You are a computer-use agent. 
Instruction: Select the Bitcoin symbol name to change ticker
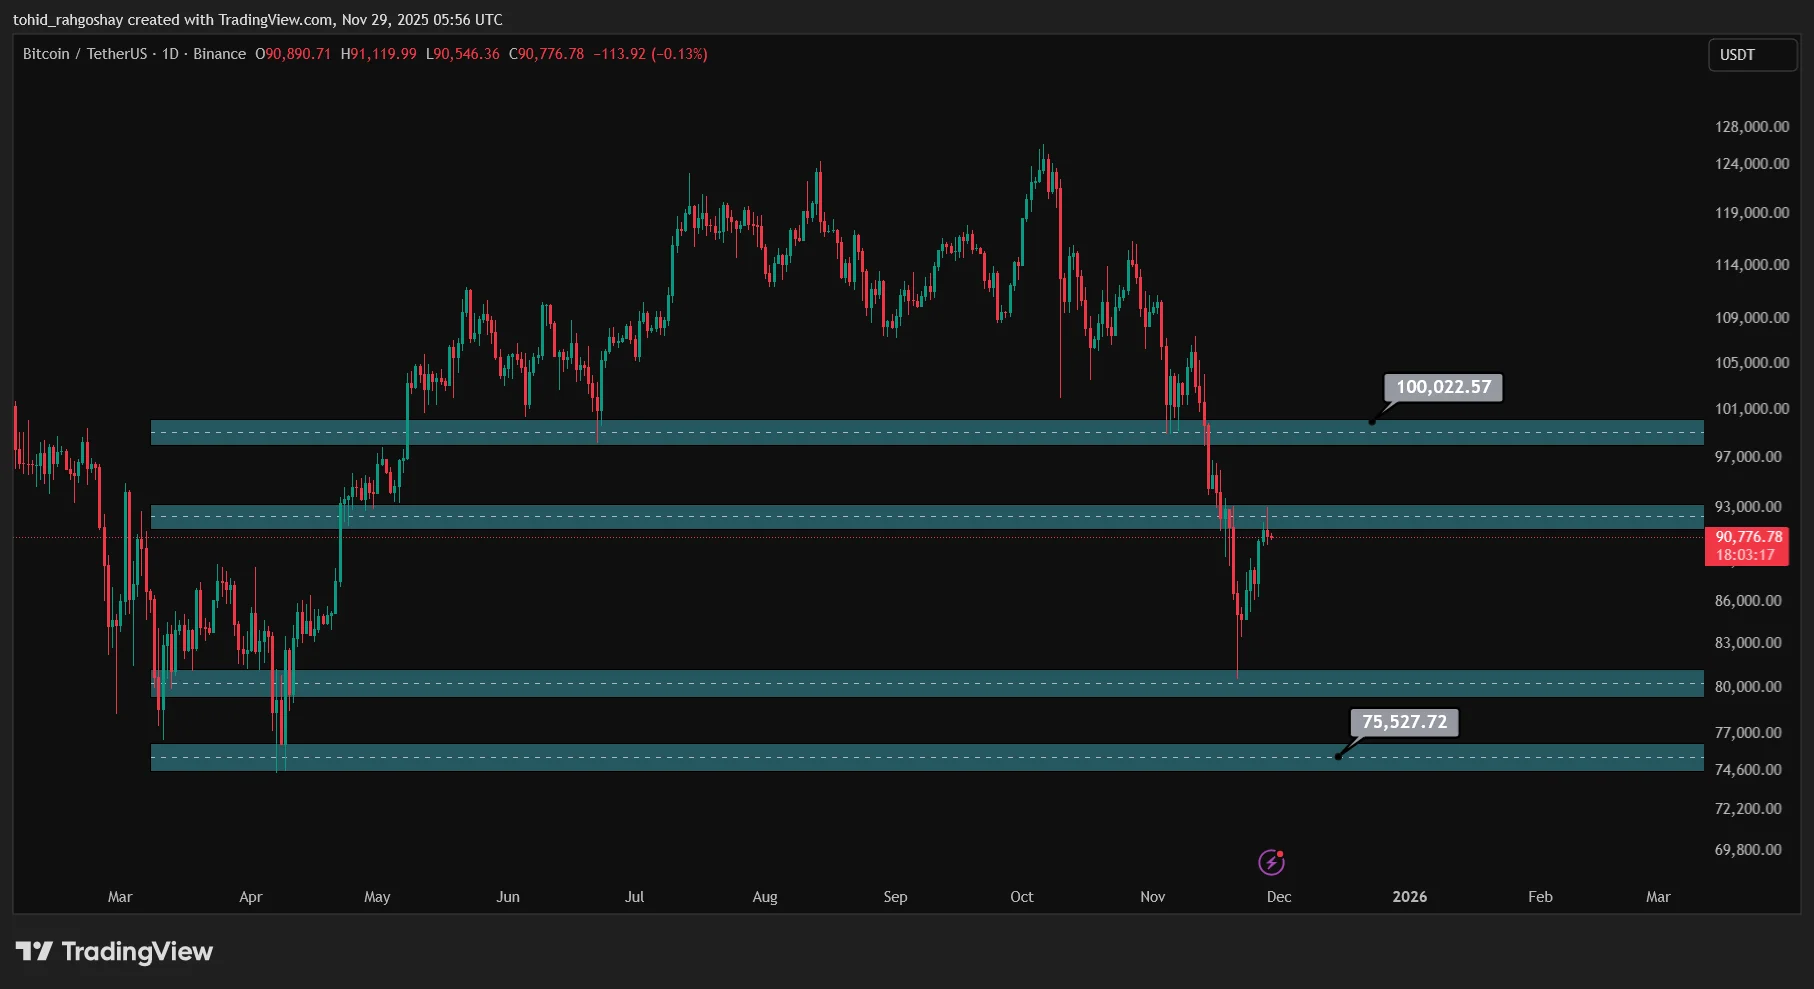click(46, 54)
